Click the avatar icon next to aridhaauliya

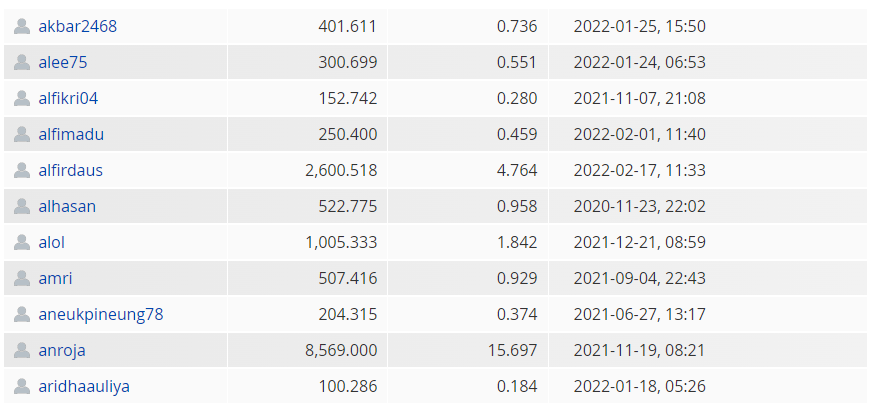pyautogui.click(x=22, y=386)
